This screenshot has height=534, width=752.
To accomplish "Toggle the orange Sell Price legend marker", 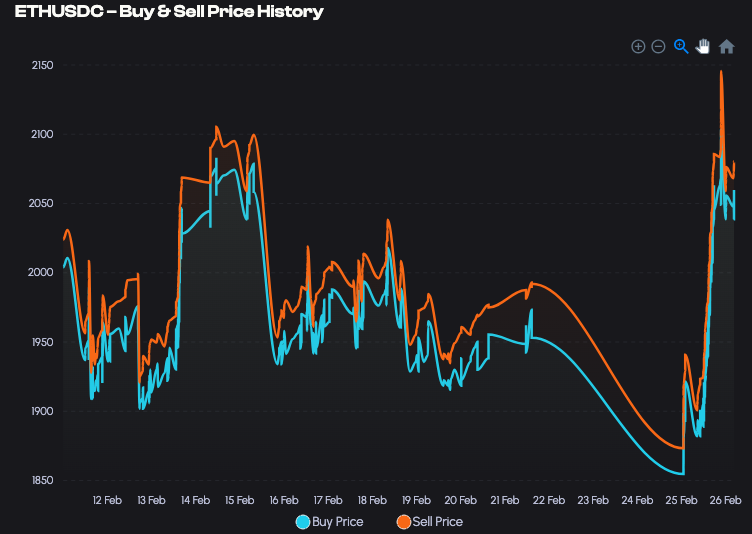I will 404,522.
